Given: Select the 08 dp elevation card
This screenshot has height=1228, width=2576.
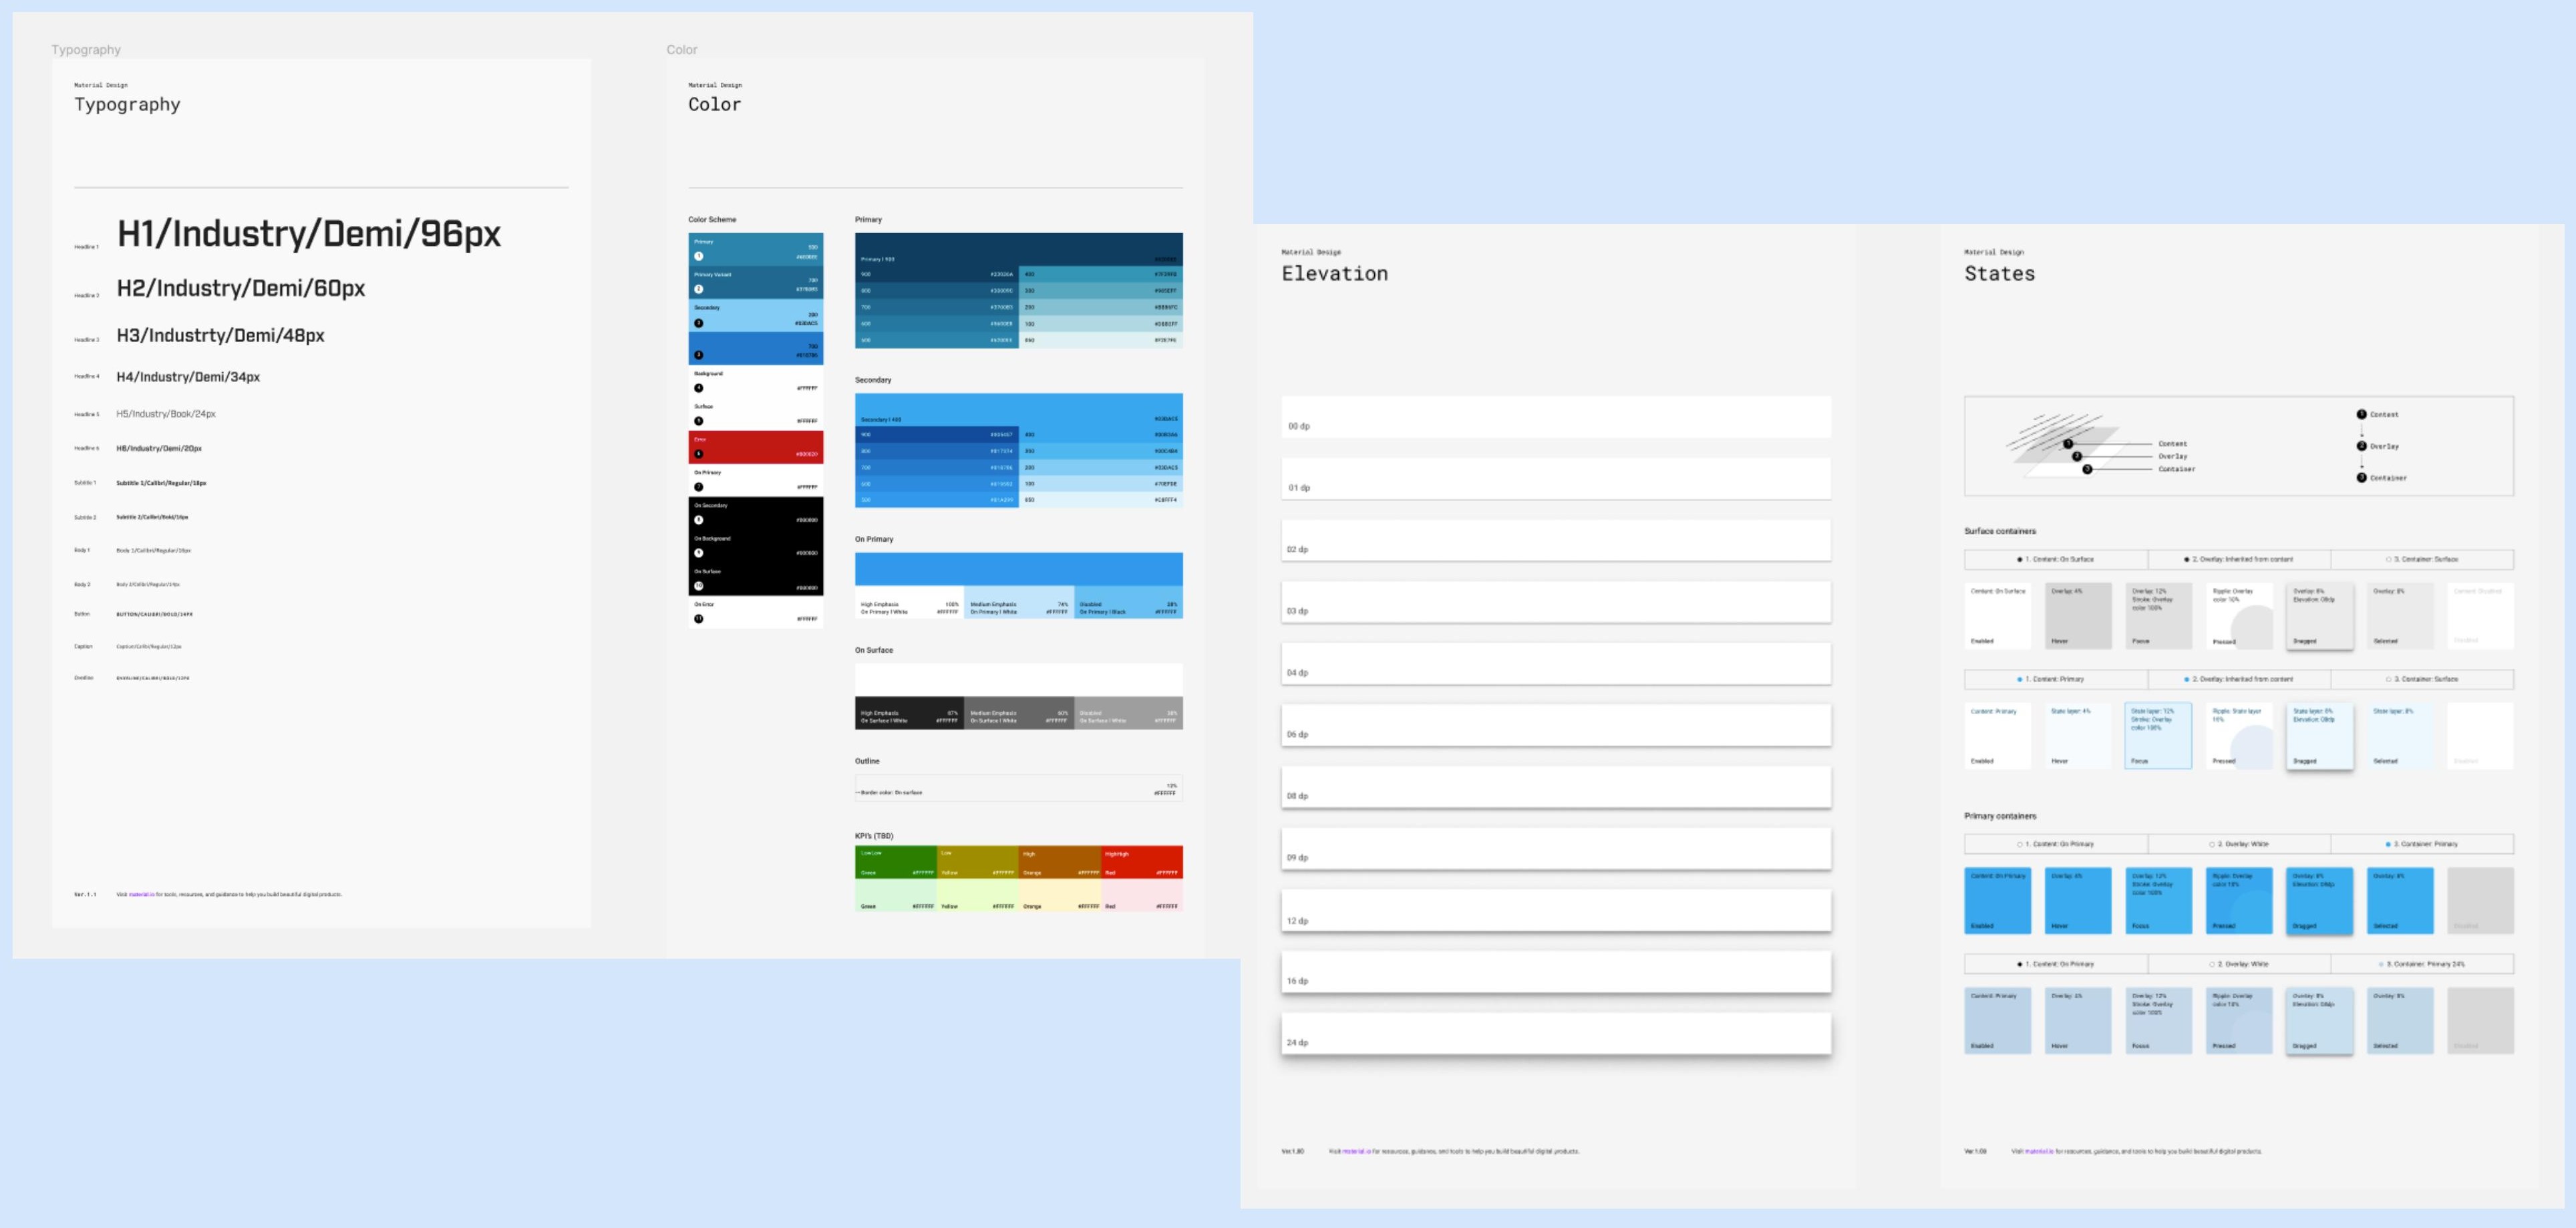Looking at the screenshot, I should coord(1556,787).
